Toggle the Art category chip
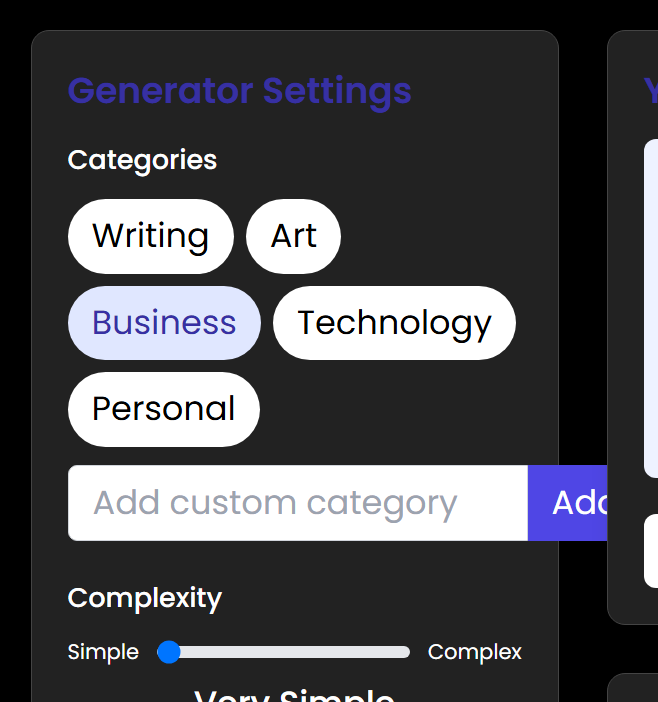658x702 pixels. click(293, 237)
